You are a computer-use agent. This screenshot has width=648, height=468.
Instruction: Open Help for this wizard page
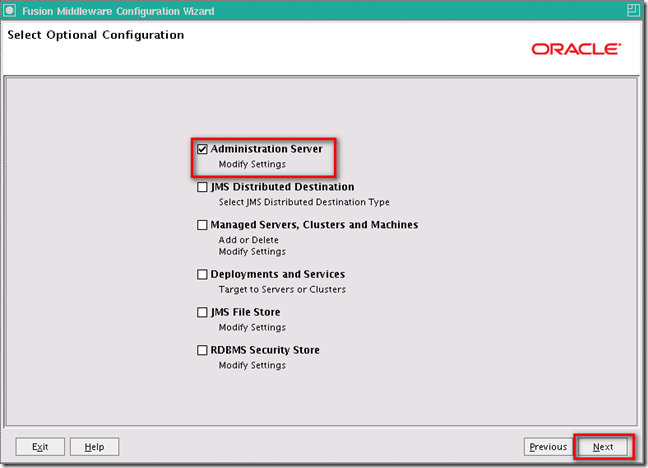coord(95,447)
